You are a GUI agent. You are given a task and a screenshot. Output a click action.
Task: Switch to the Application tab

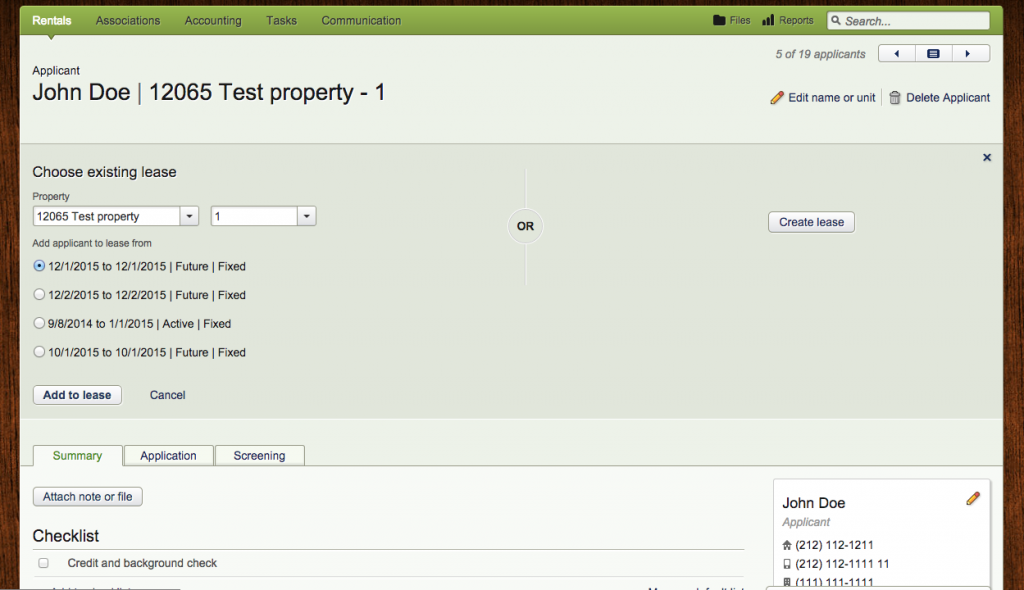click(x=168, y=455)
